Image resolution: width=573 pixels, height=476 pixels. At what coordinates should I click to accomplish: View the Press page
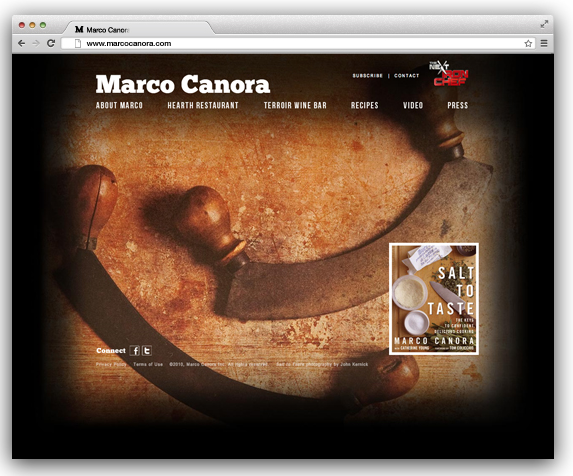pyautogui.click(x=458, y=105)
